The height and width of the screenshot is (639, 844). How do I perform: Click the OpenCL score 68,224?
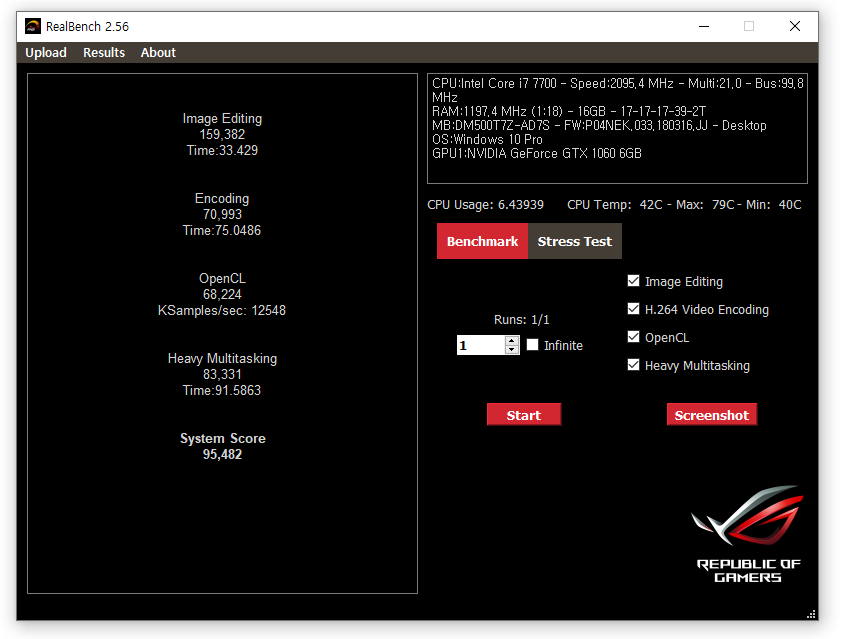coord(222,294)
